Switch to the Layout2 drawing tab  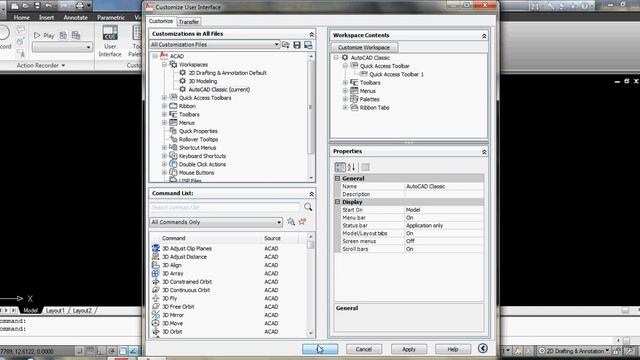pos(82,311)
